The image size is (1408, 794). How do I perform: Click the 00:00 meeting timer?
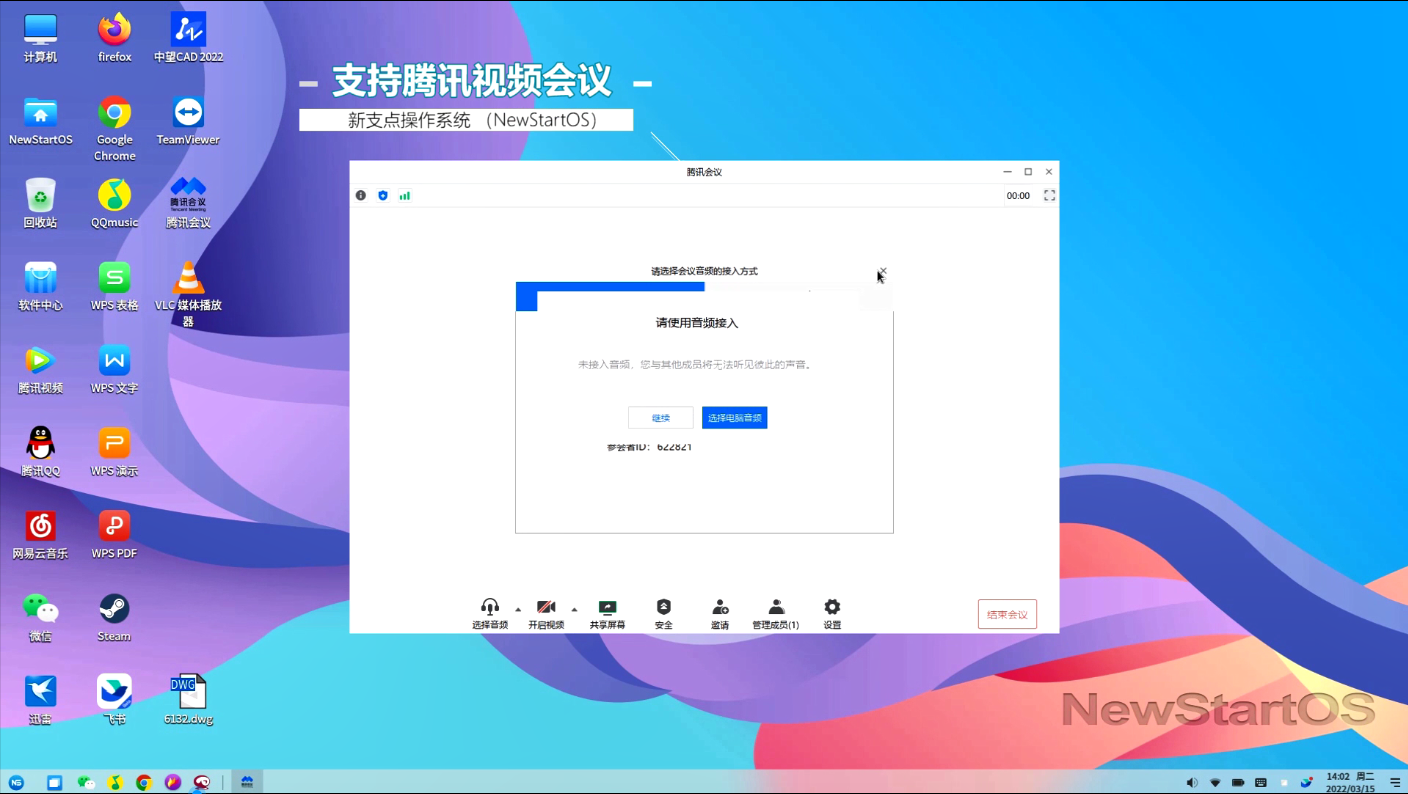pyautogui.click(x=1018, y=196)
